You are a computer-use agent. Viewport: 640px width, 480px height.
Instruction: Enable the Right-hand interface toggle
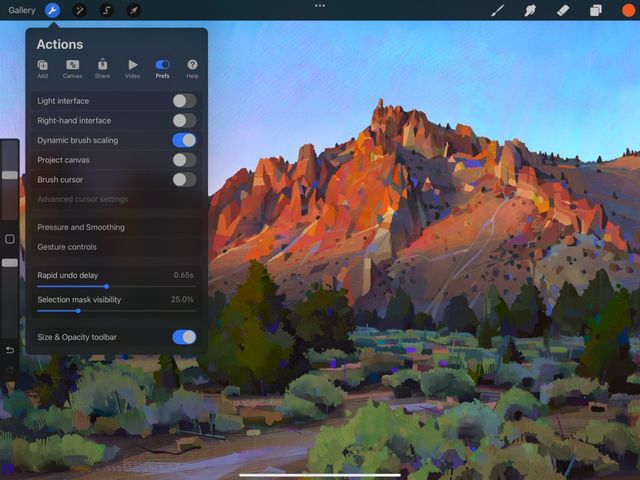click(184, 120)
